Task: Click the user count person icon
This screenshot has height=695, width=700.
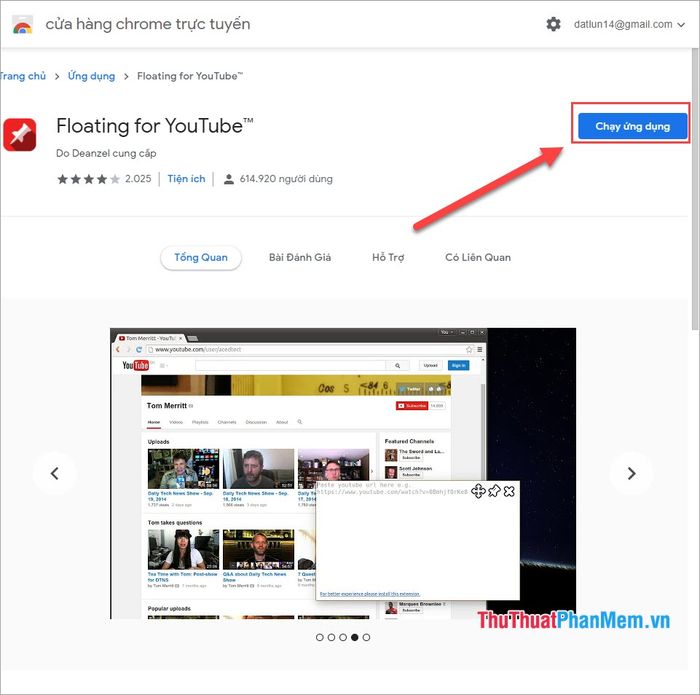Action: pos(229,179)
